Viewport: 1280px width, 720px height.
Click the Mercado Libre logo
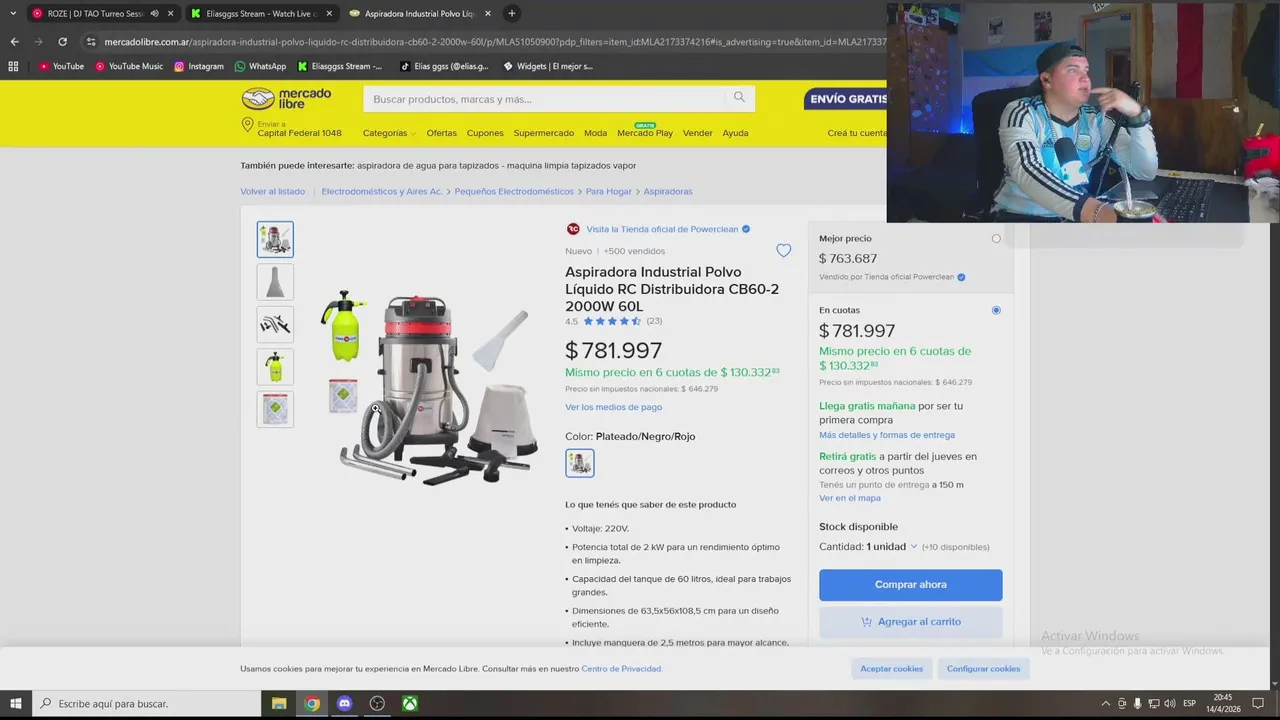286,99
